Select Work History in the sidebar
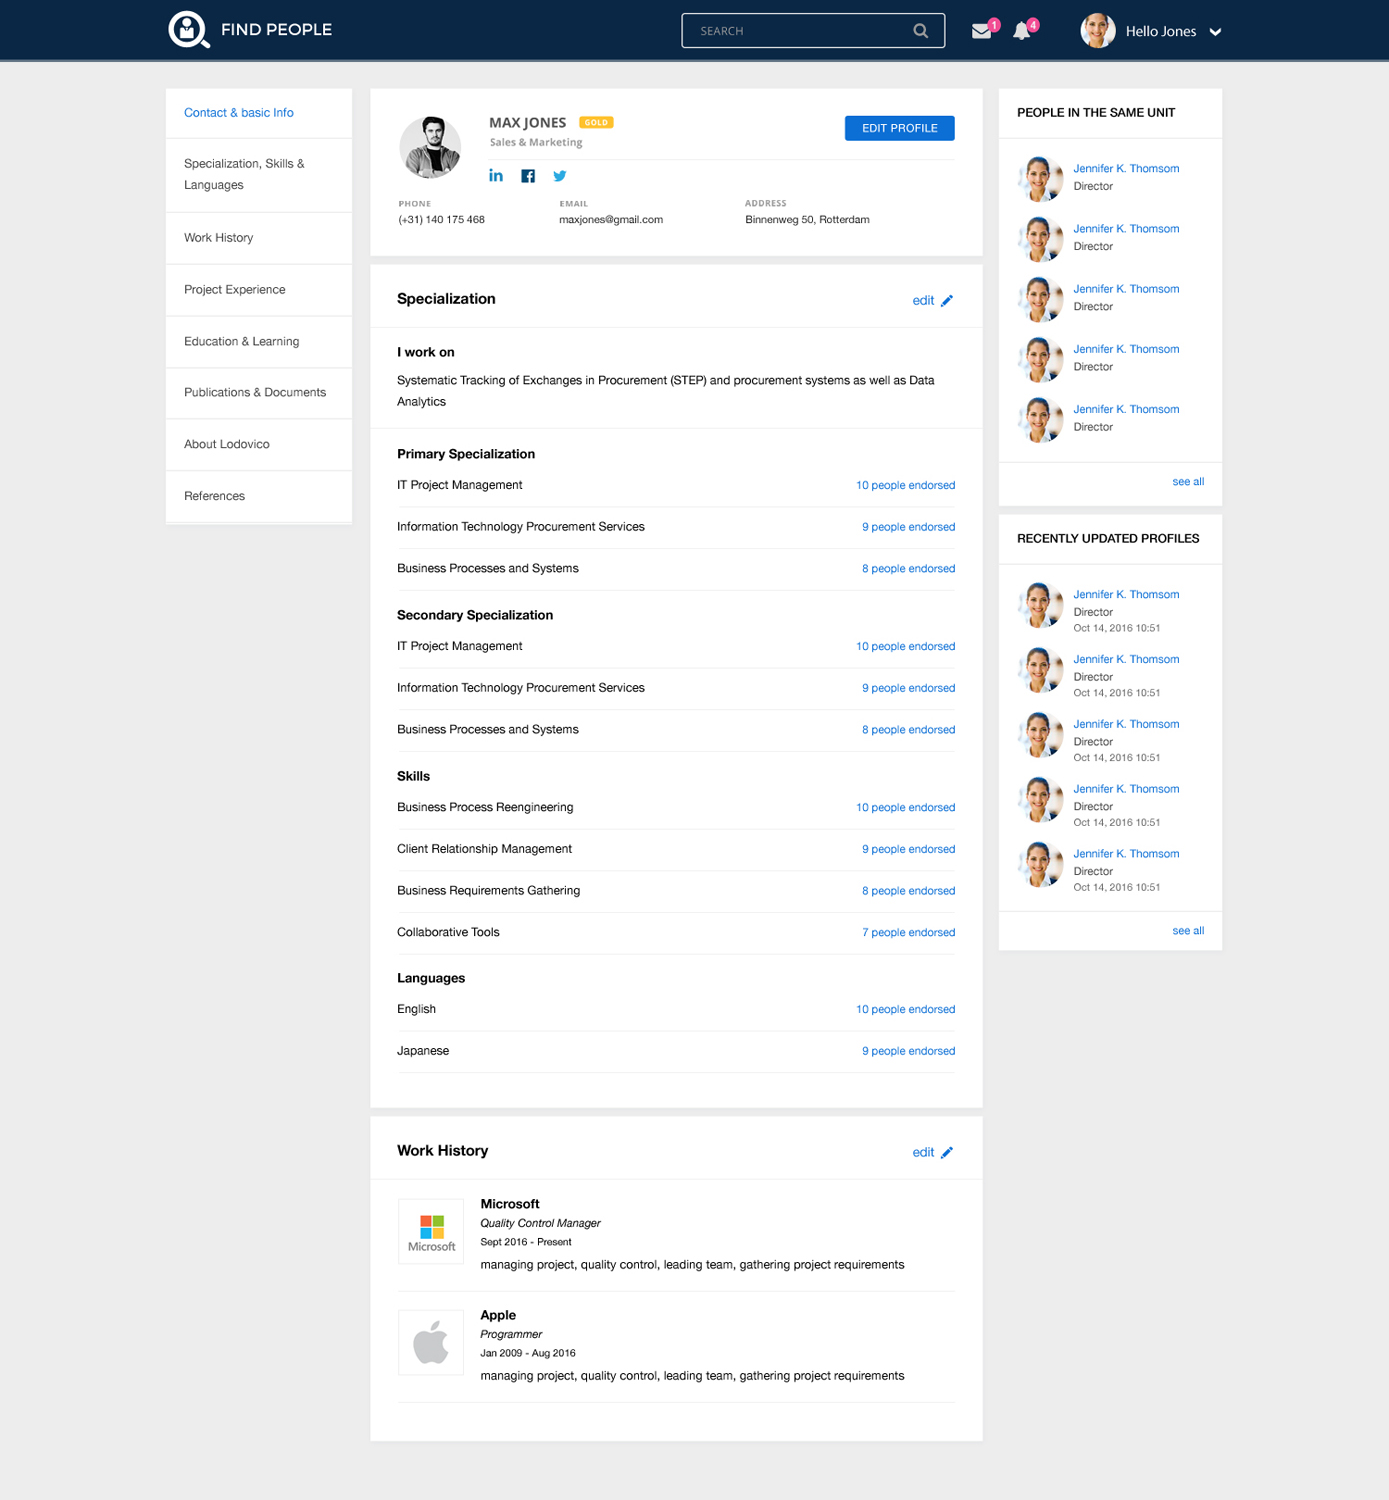Image resolution: width=1389 pixels, height=1500 pixels. pos(218,238)
